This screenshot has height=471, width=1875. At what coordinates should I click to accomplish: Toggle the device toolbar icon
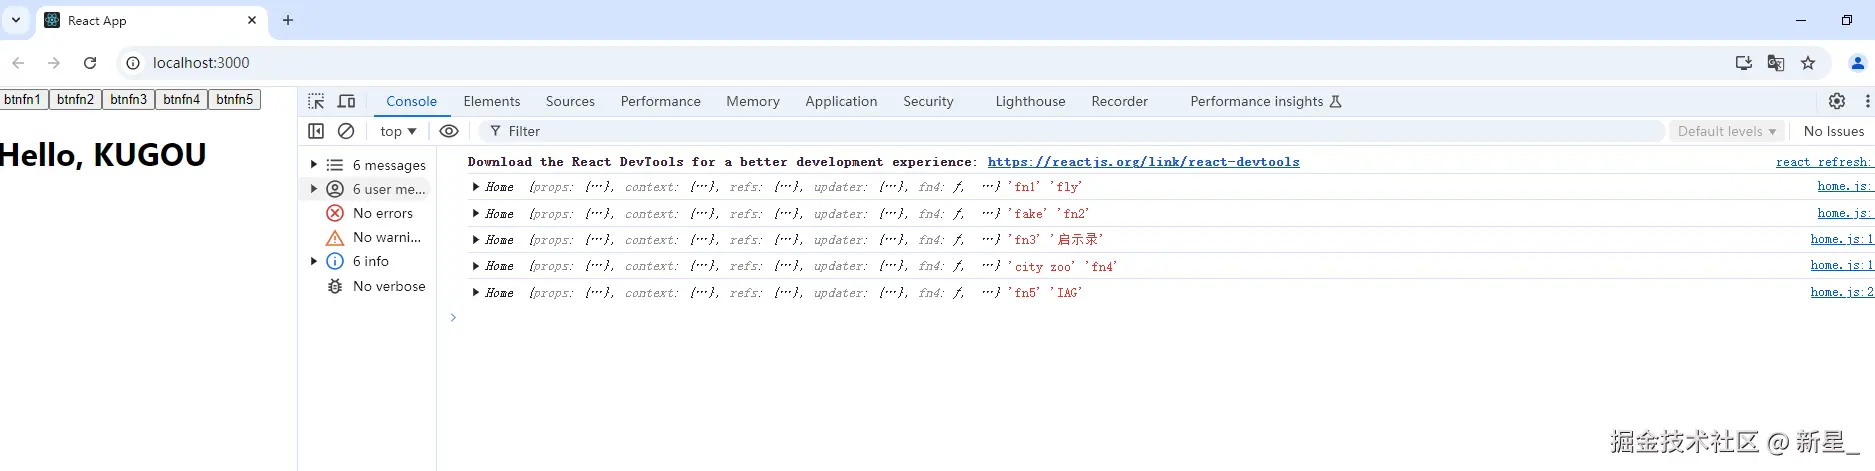pos(346,101)
